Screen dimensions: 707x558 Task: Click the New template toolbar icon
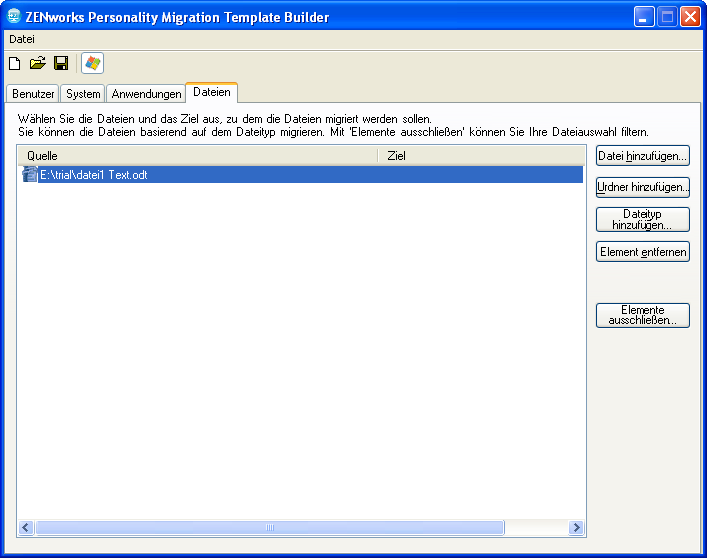click(14, 63)
